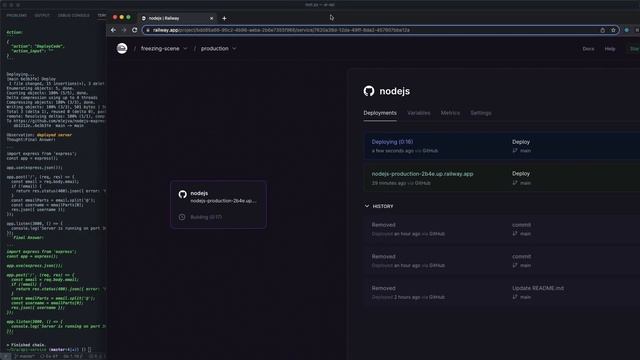Go back with browser back arrow

(x=113, y=30)
